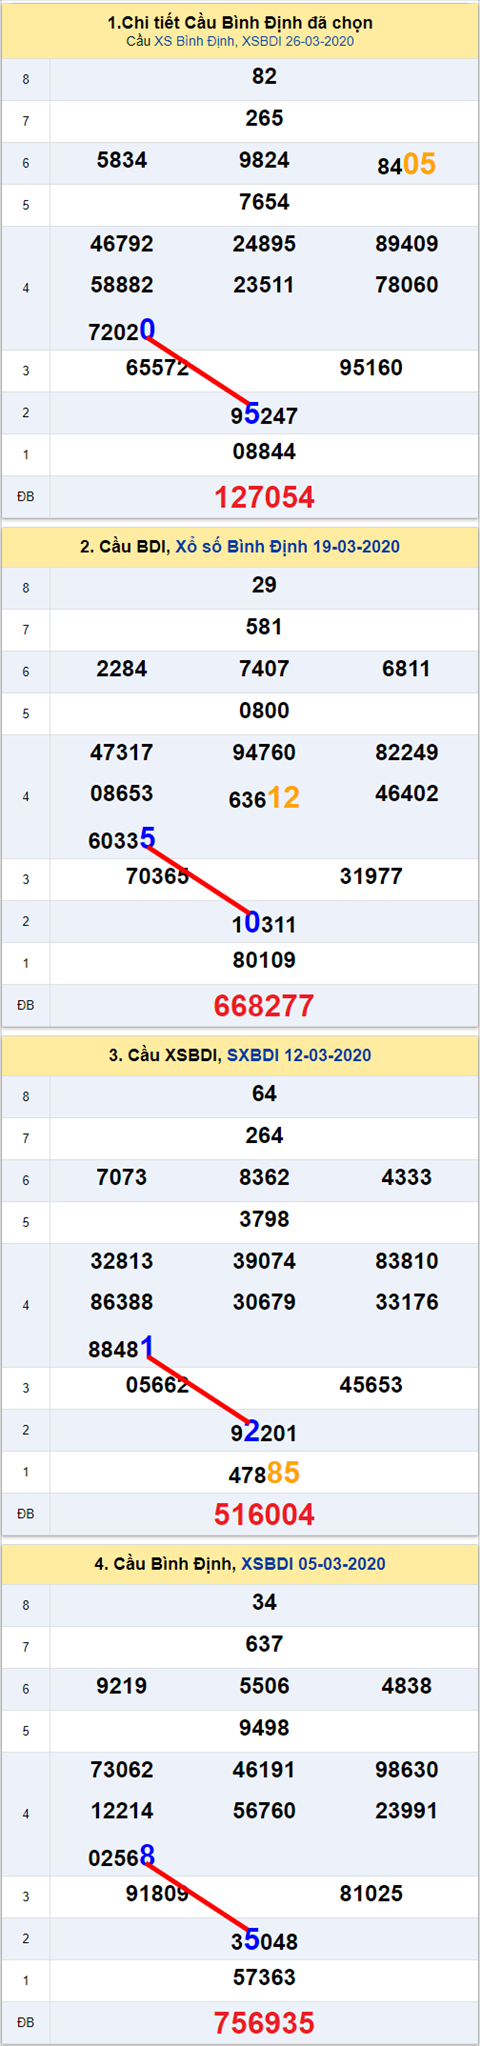Select special prize number 127054
The width and height of the screenshot is (480, 2046).
(x=264, y=497)
